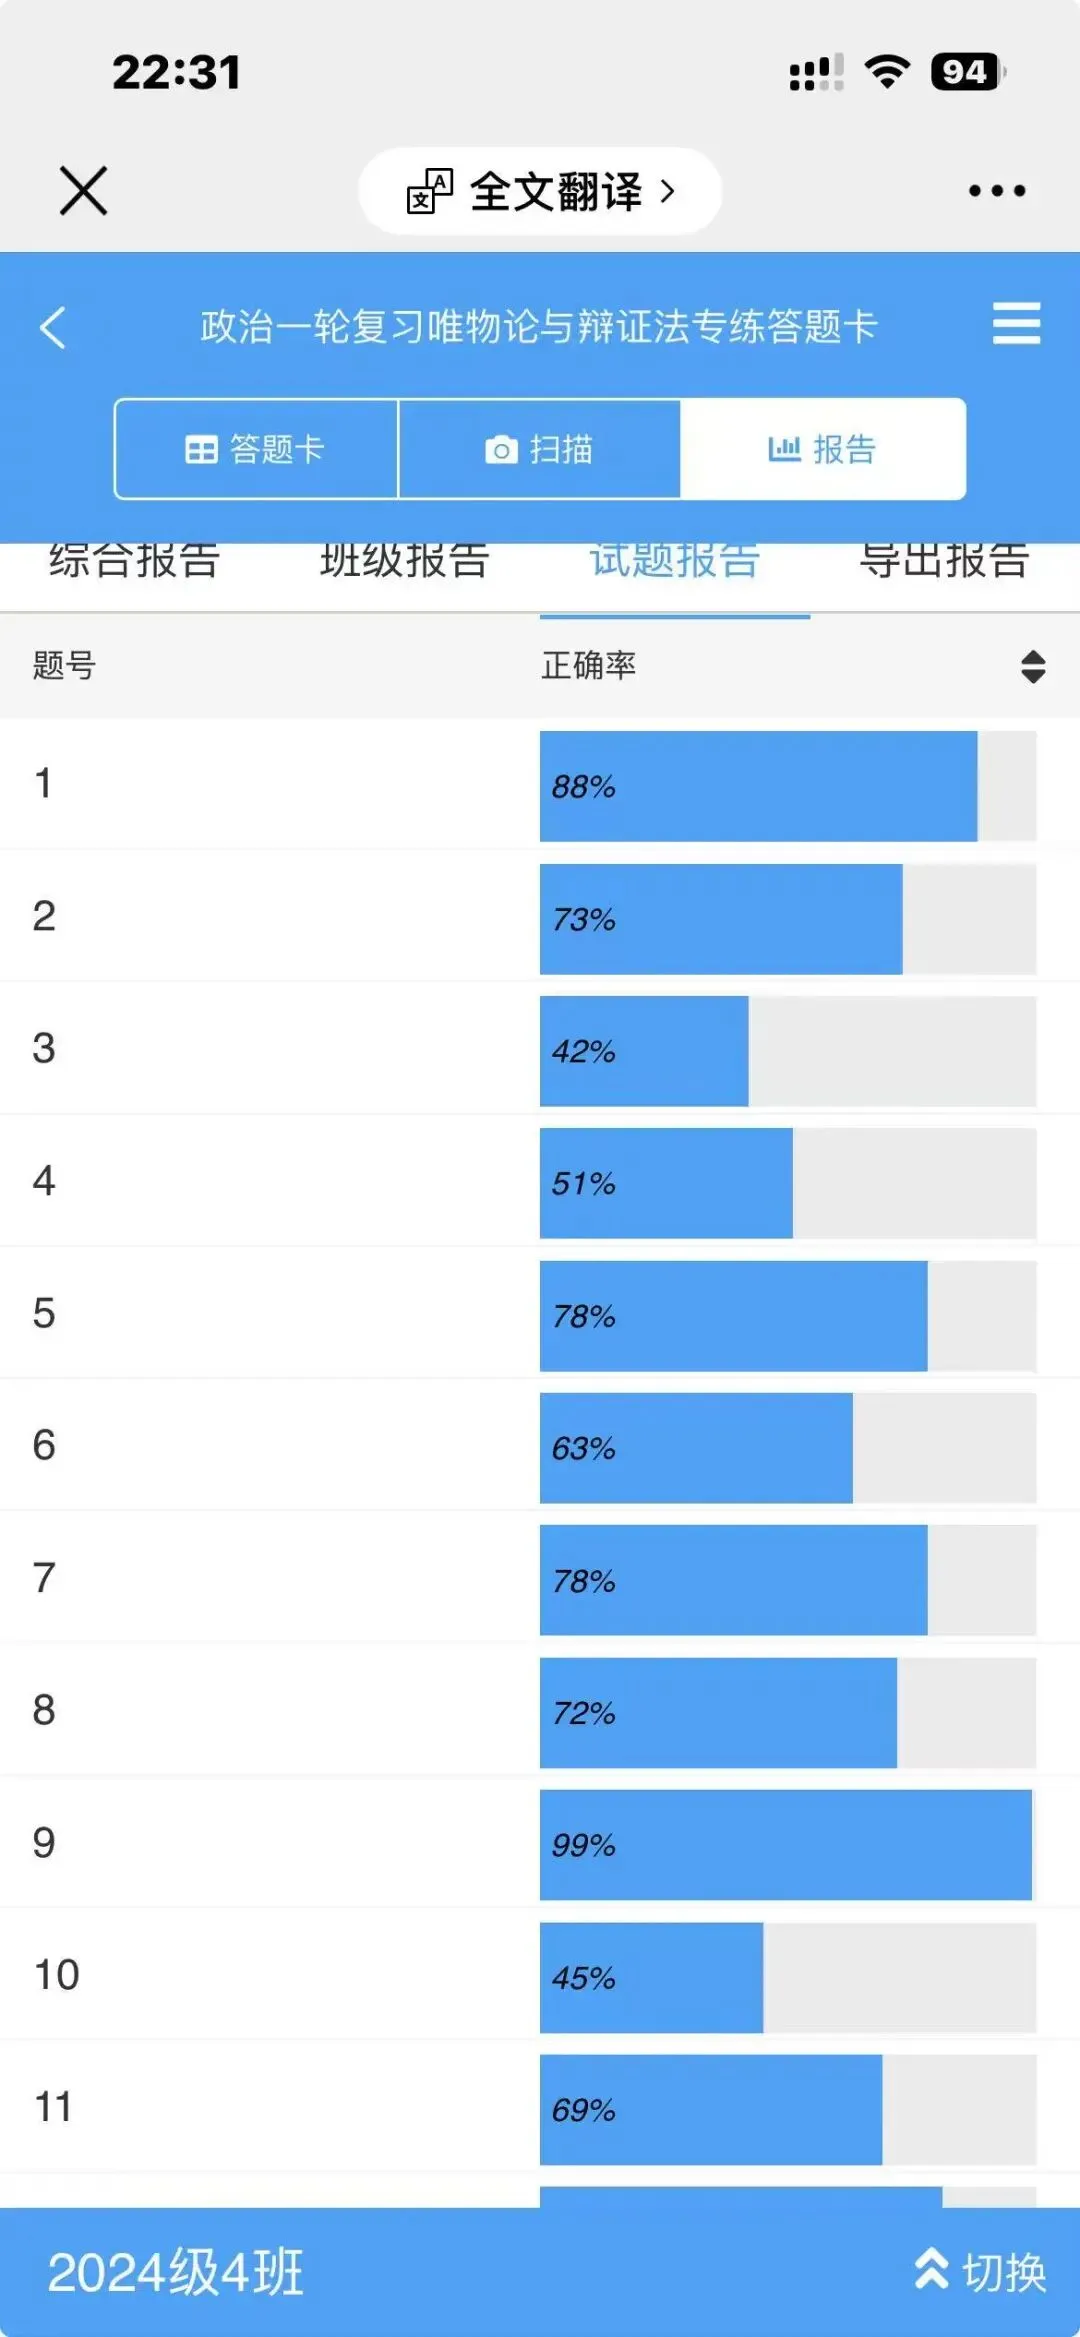Open the three-dots more options menu

pyautogui.click(x=997, y=191)
